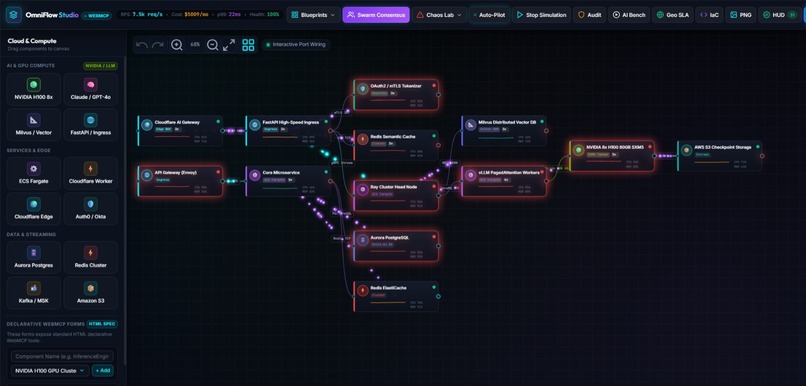Click the Redis ElastiCache node icon
Screen dimensions: 806x386
click(363, 290)
